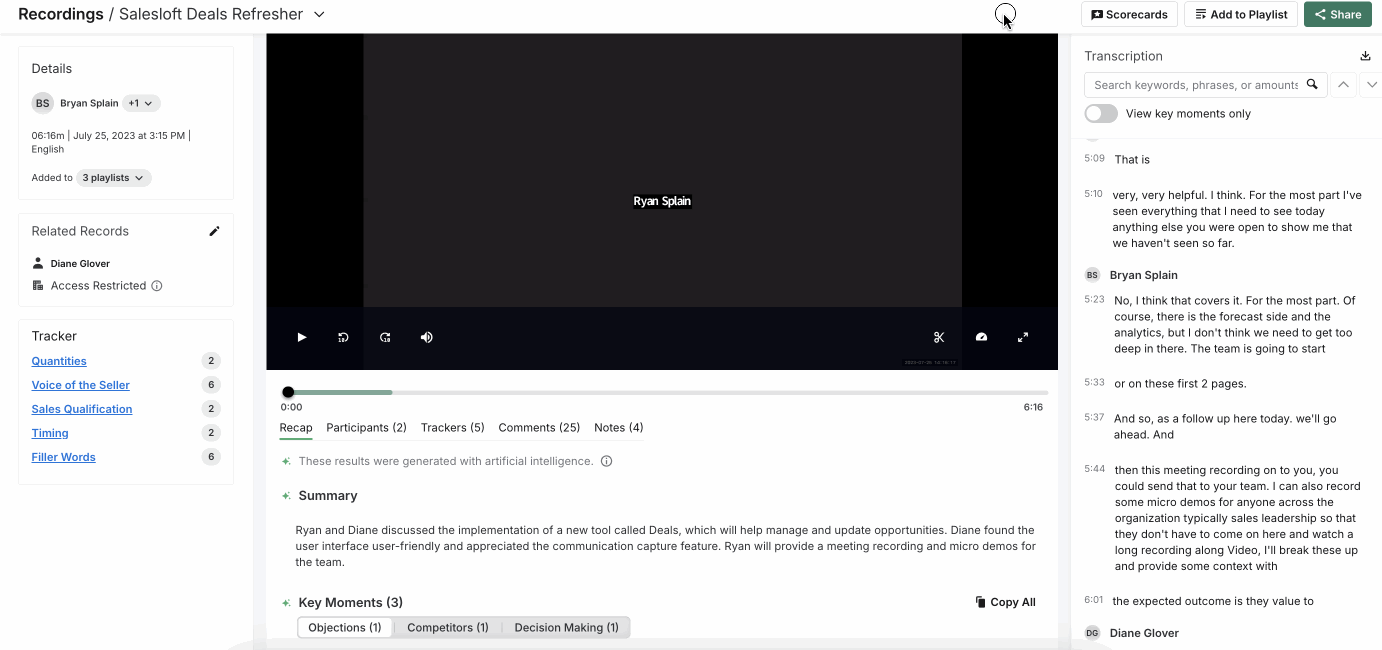Expand the 3 playlists dropdown

coord(114,178)
